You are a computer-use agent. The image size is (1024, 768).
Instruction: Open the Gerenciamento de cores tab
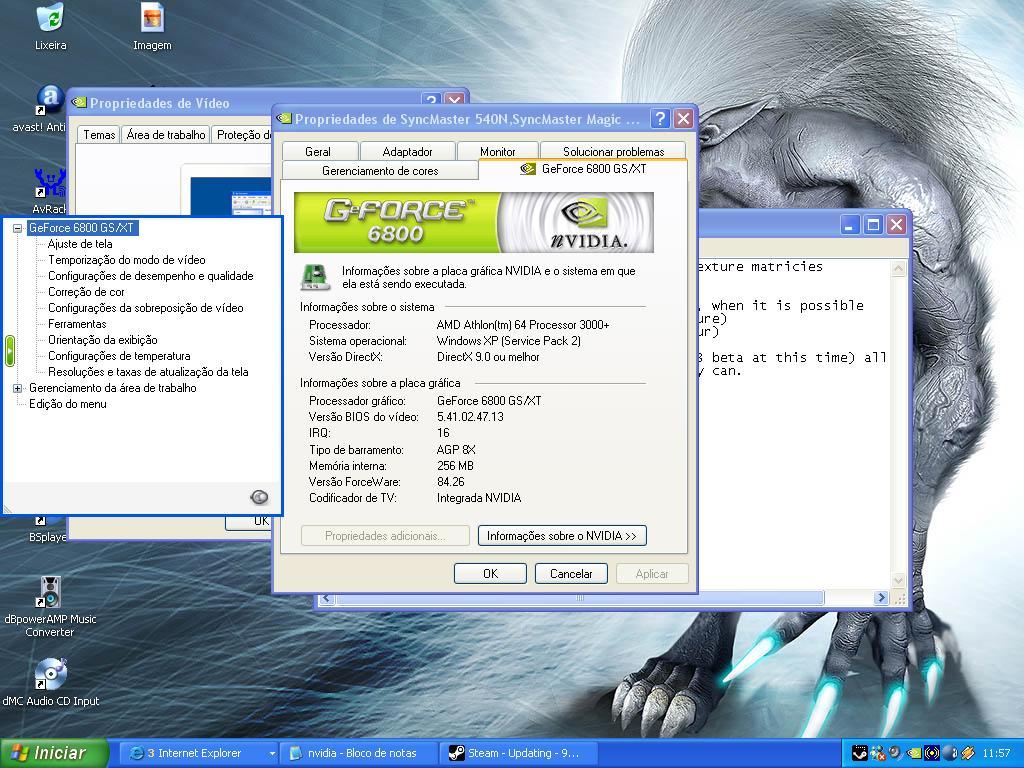click(x=380, y=170)
